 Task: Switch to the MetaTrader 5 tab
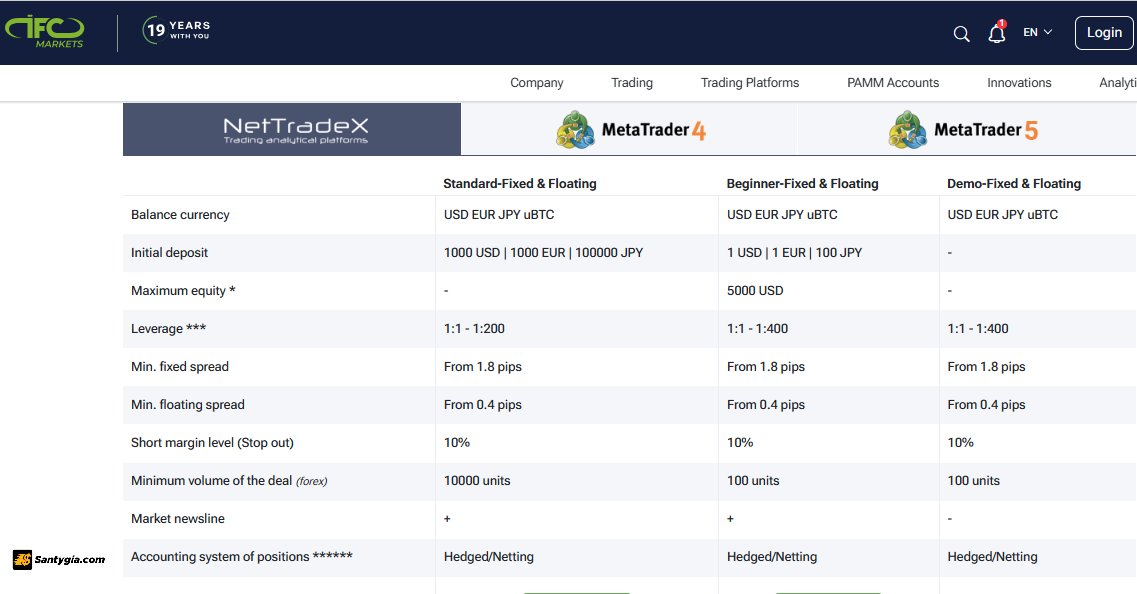tap(966, 129)
